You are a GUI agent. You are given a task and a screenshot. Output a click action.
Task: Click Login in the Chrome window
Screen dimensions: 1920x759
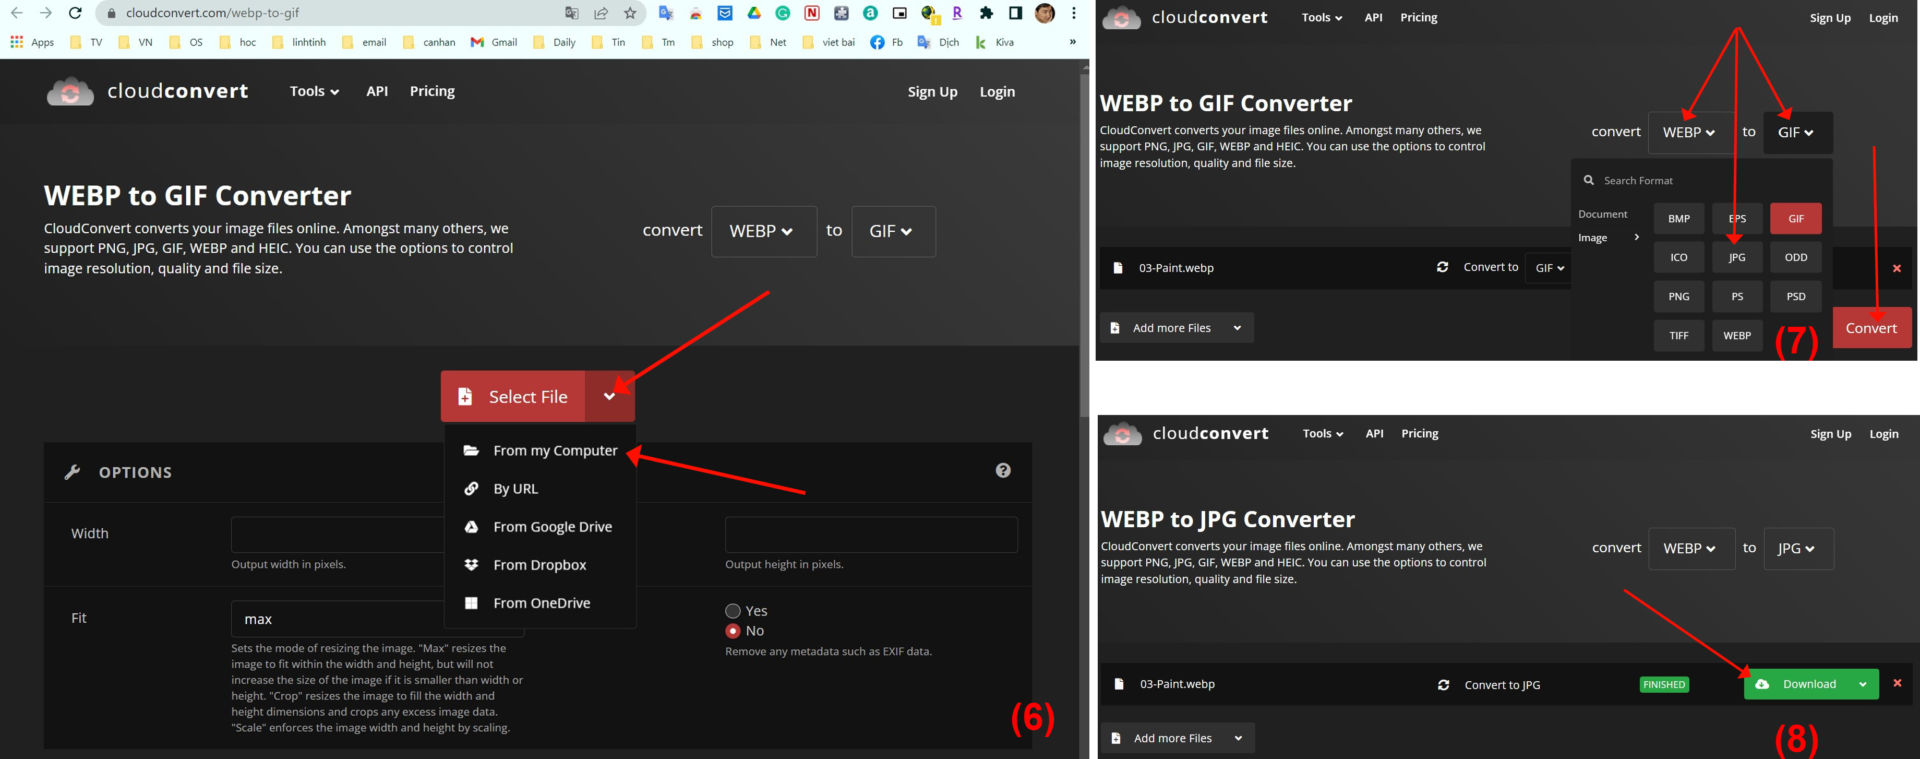click(x=997, y=92)
